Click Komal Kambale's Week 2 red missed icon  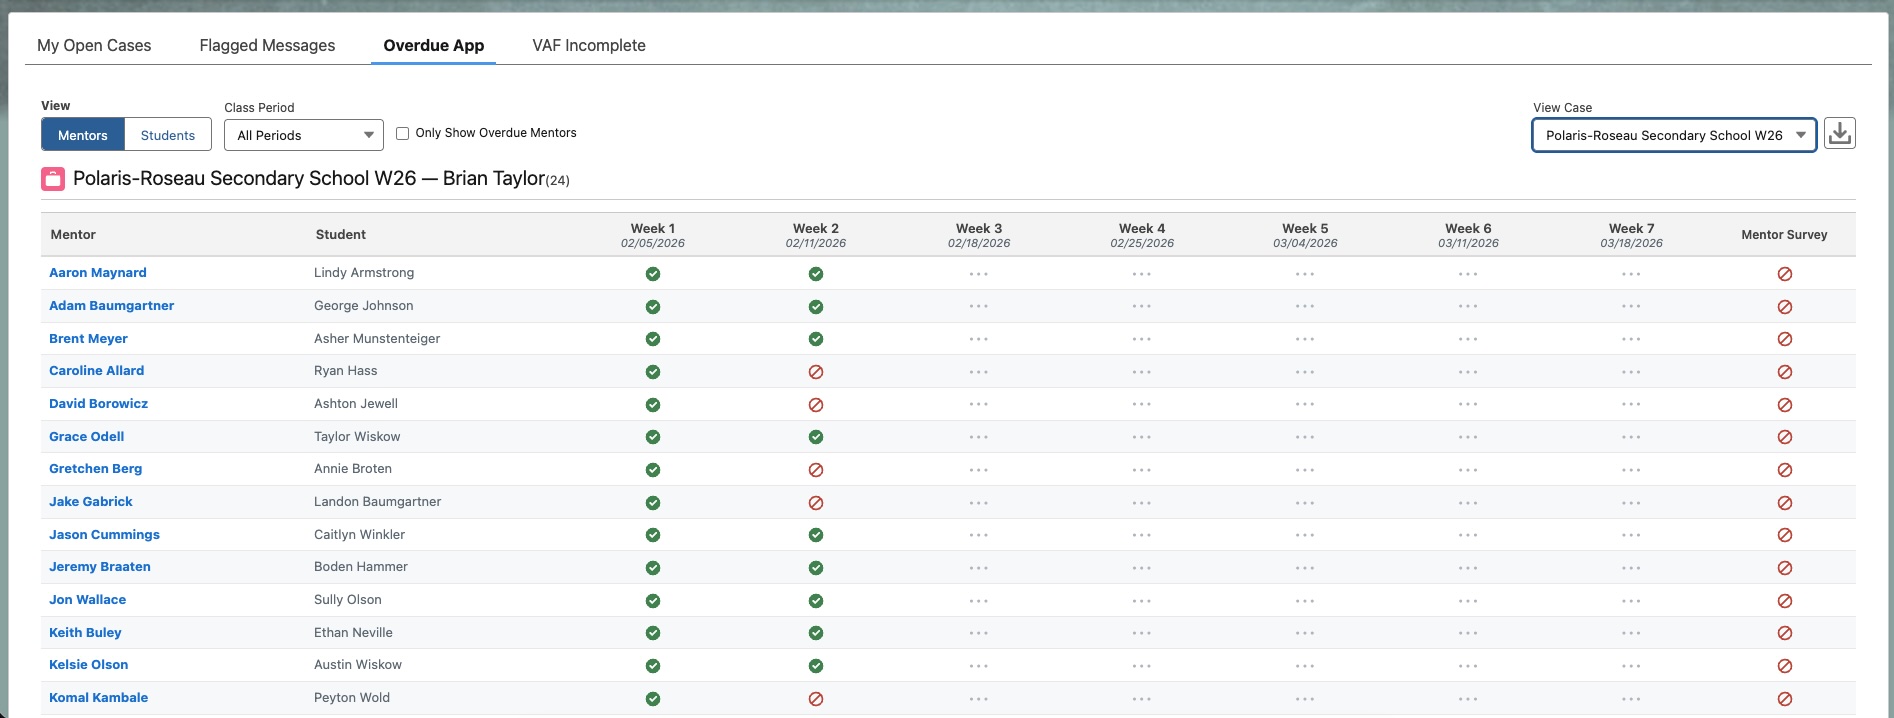click(816, 699)
